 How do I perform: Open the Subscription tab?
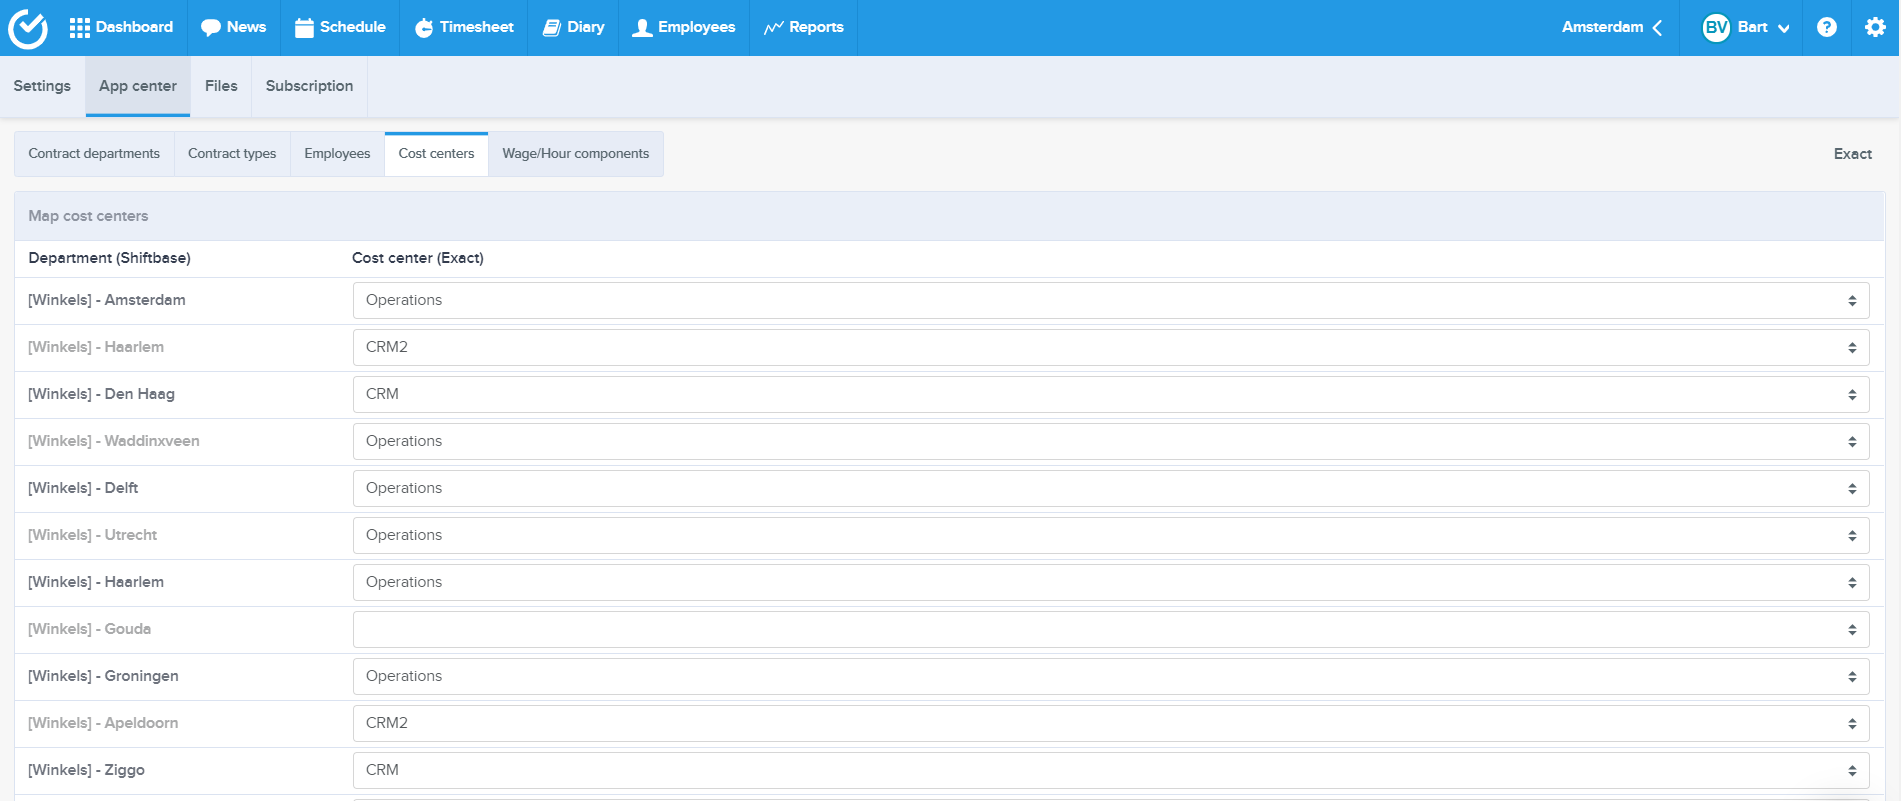coord(309,86)
